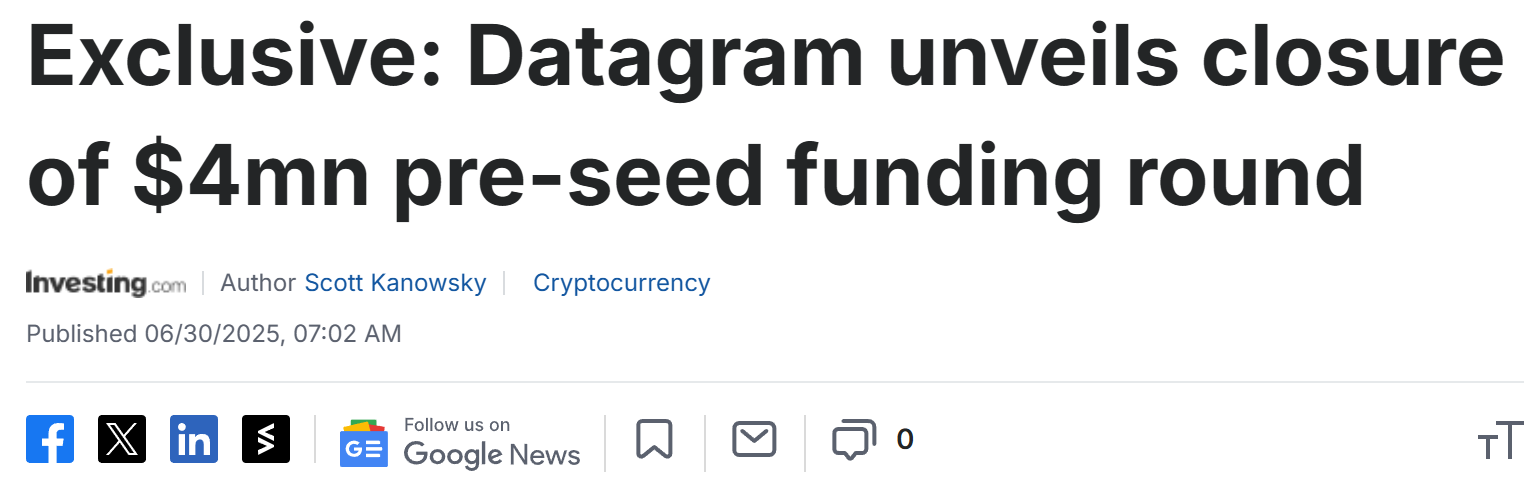Open the Cryptocurrency category link

click(621, 283)
